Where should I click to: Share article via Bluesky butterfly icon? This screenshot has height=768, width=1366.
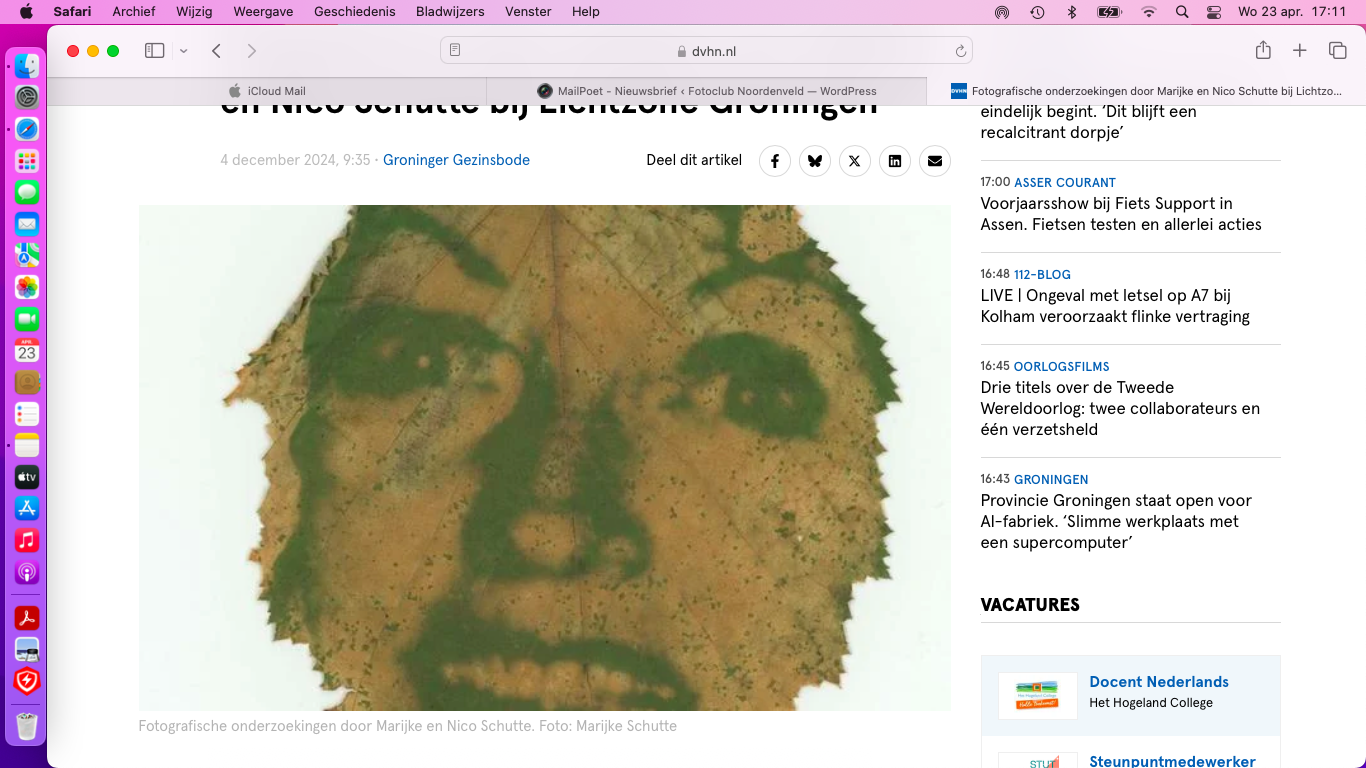tap(815, 161)
